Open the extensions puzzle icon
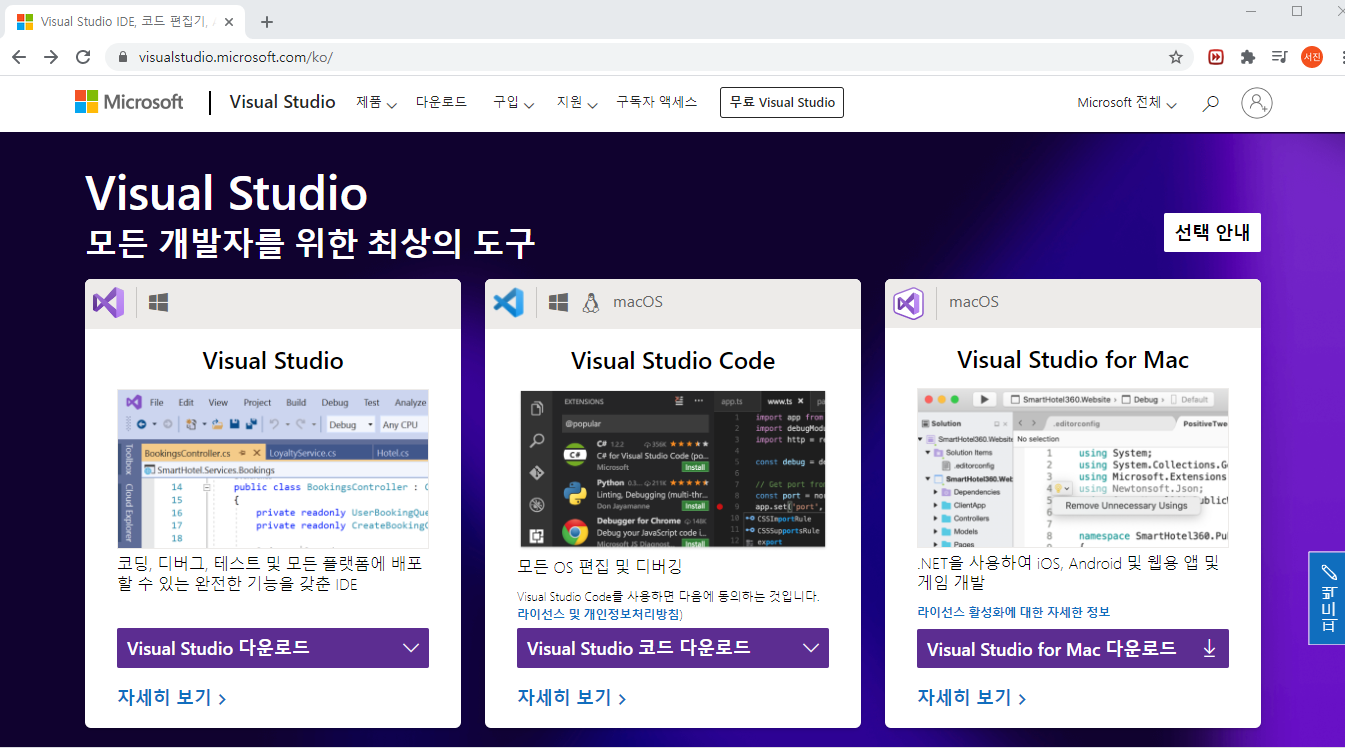This screenshot has height=749, width=1345. 1247,57
